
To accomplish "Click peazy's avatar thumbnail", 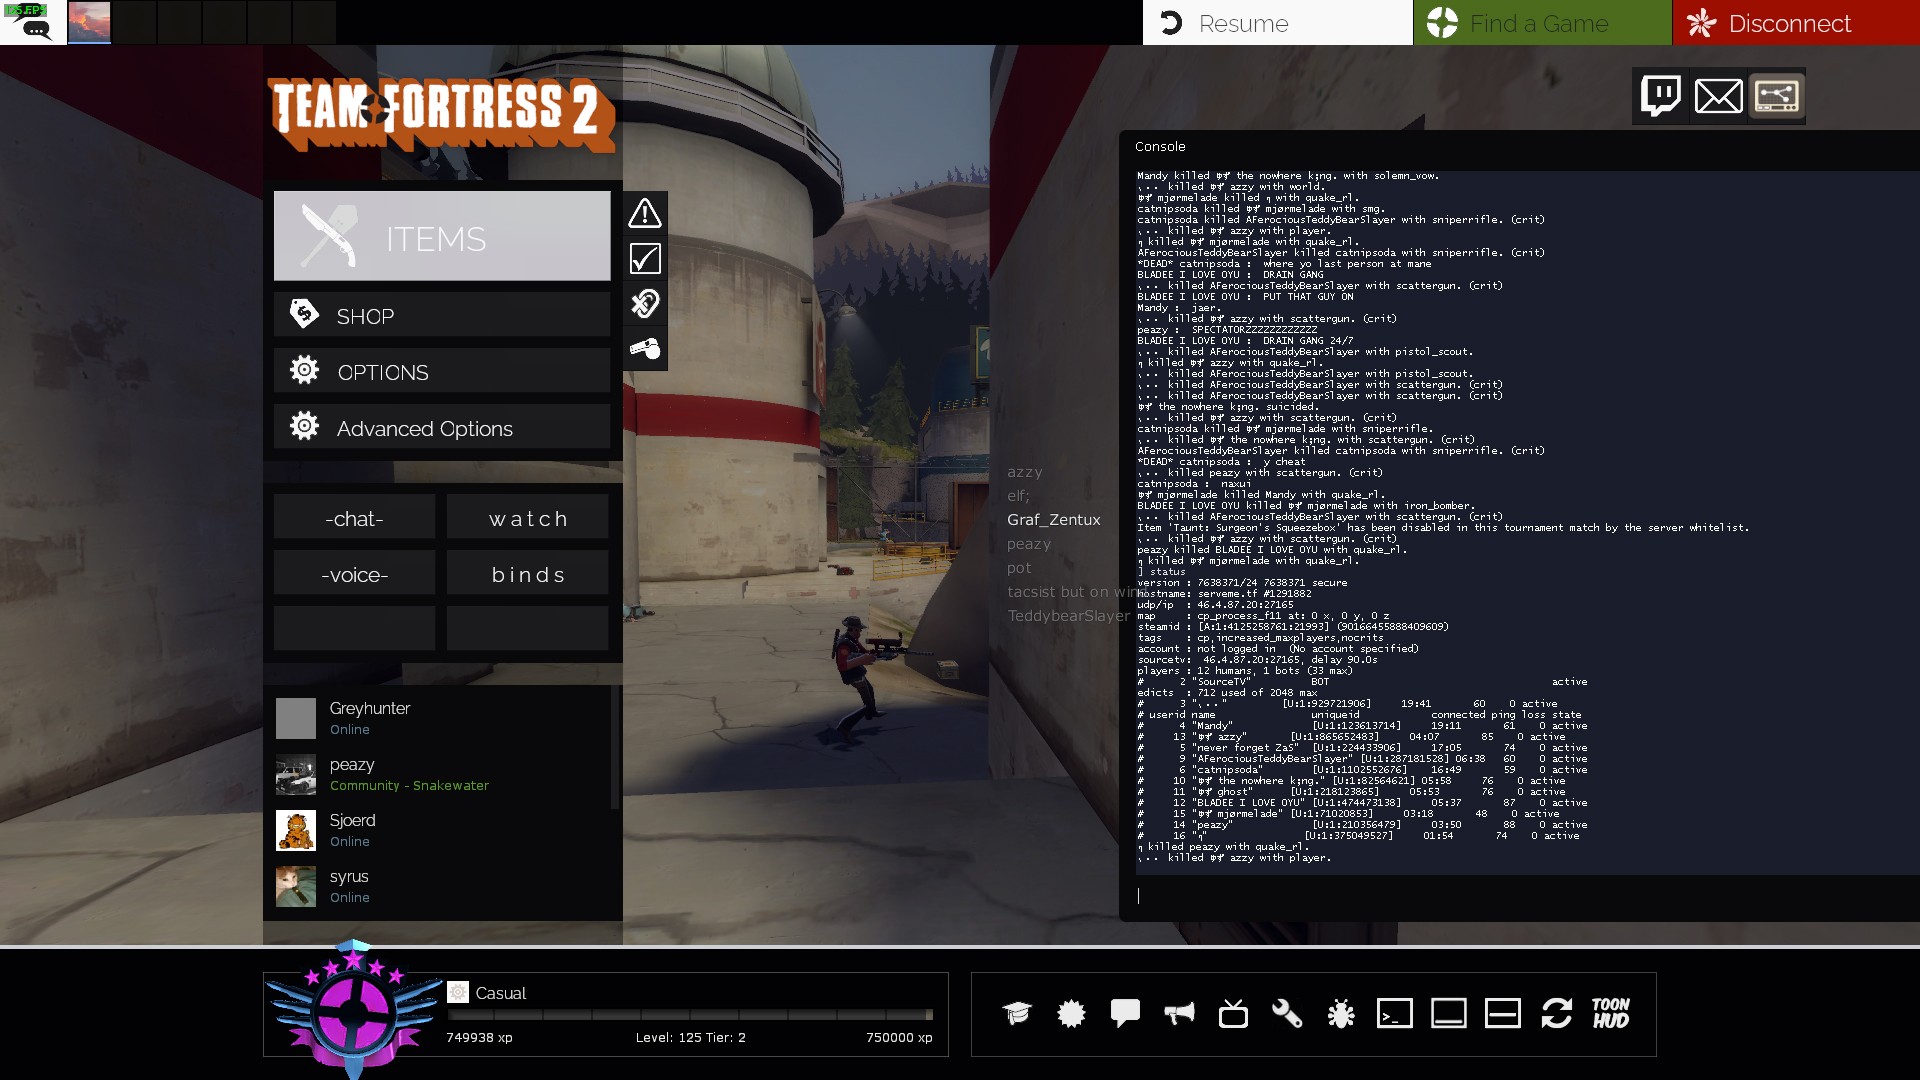I will (x=296, y=774).
